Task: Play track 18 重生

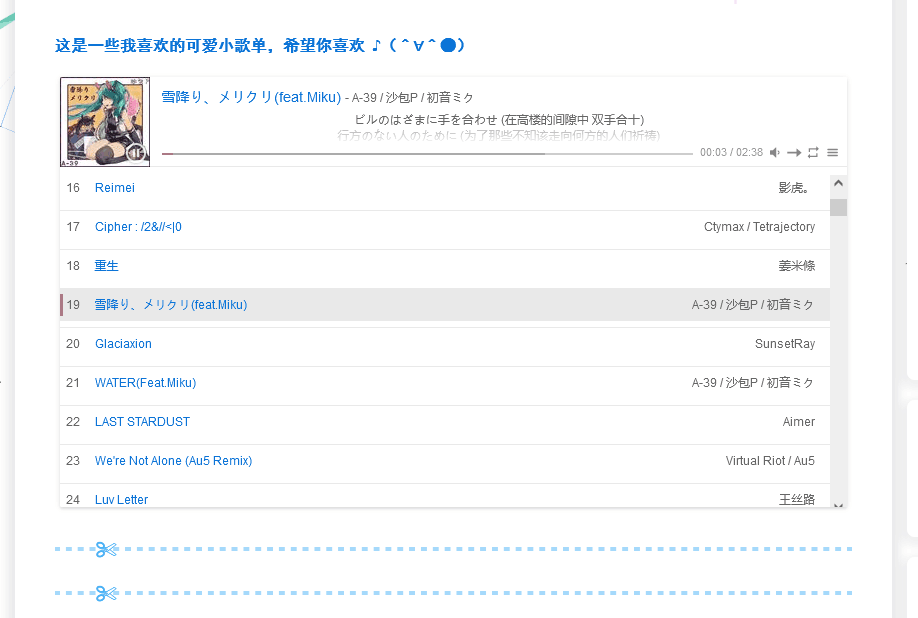Action: (x=445, y=266)
